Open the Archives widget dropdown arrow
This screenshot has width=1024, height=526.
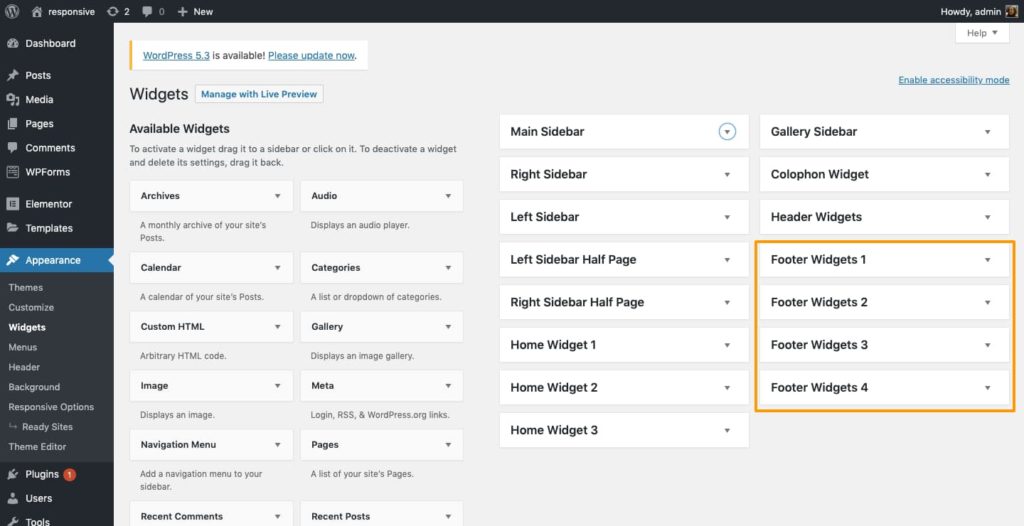pyautogui.click(x=278, y=196)
